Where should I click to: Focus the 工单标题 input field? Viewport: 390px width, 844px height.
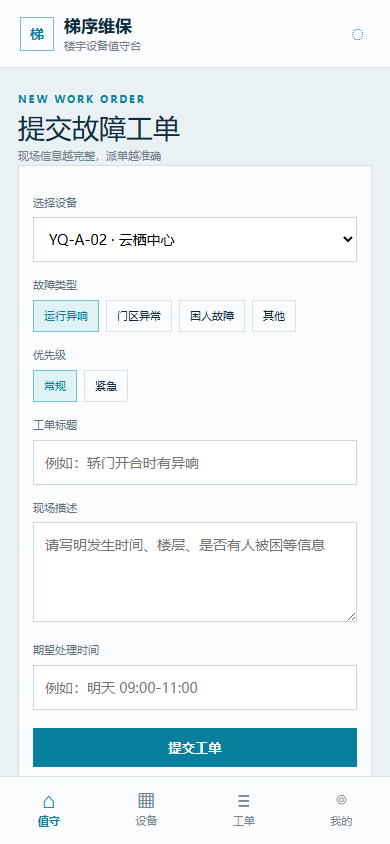[x=195, y=462]
